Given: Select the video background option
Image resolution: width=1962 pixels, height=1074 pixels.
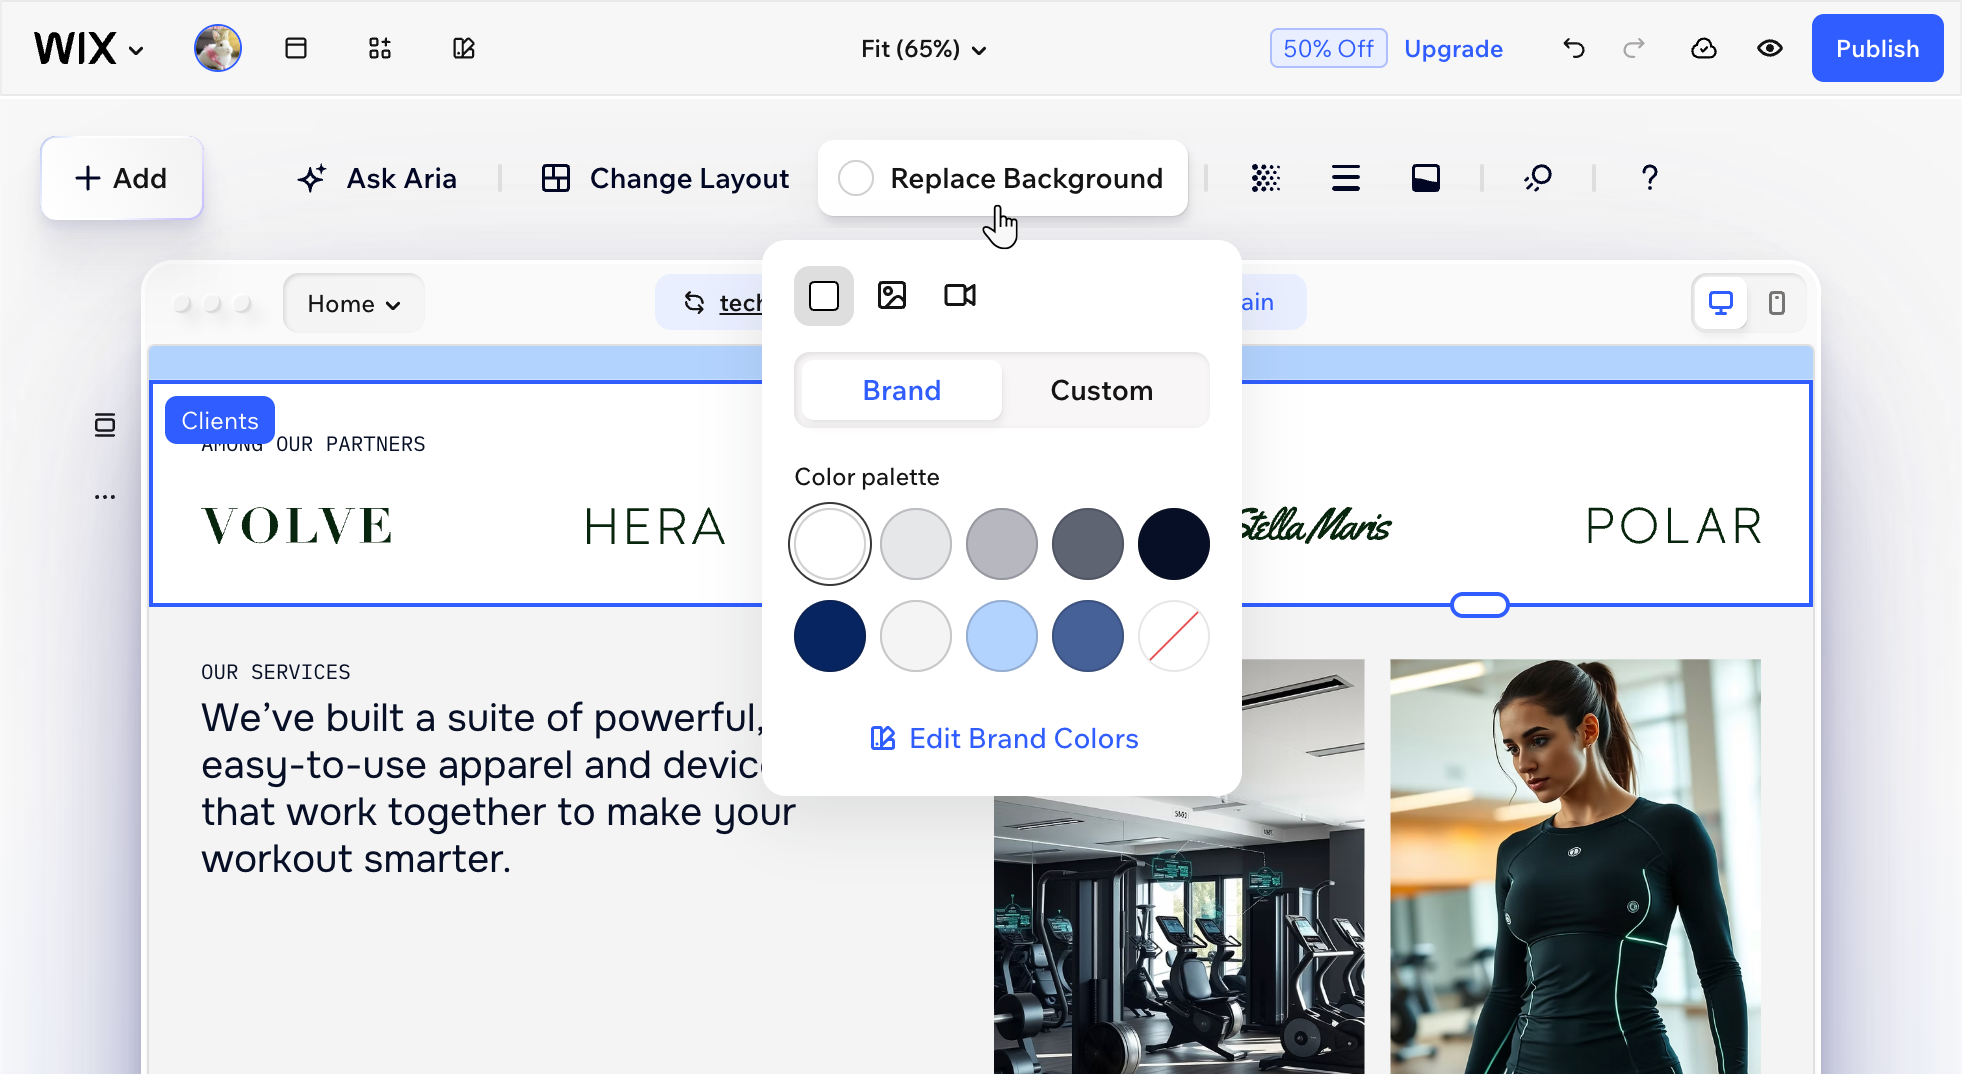Looking at the screenshot, I should point(958,295).
